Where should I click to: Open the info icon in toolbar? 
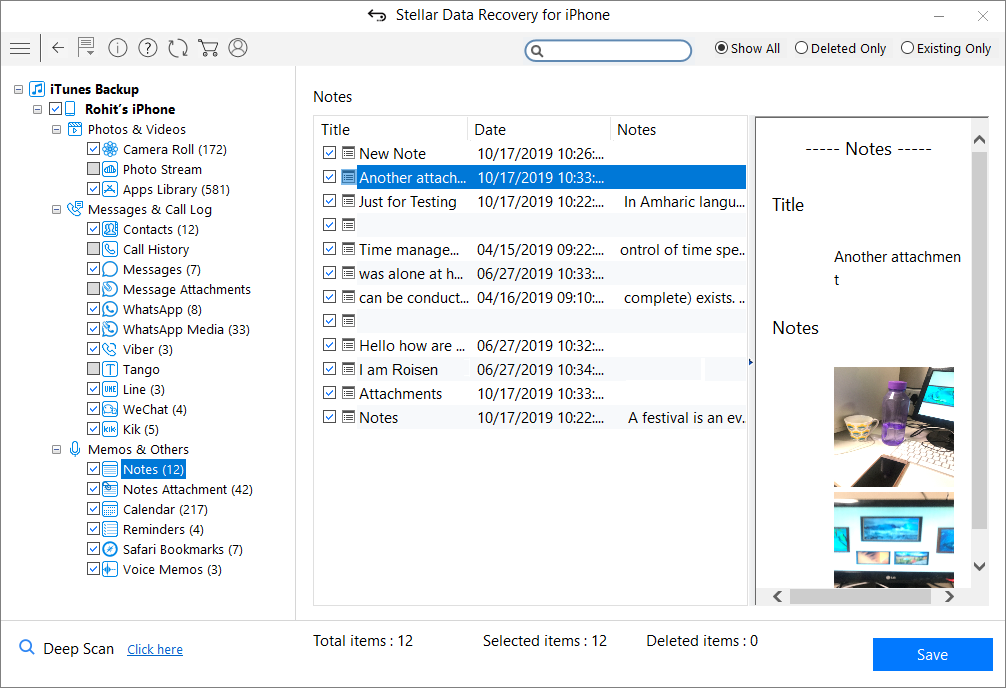tap(117, 48)
